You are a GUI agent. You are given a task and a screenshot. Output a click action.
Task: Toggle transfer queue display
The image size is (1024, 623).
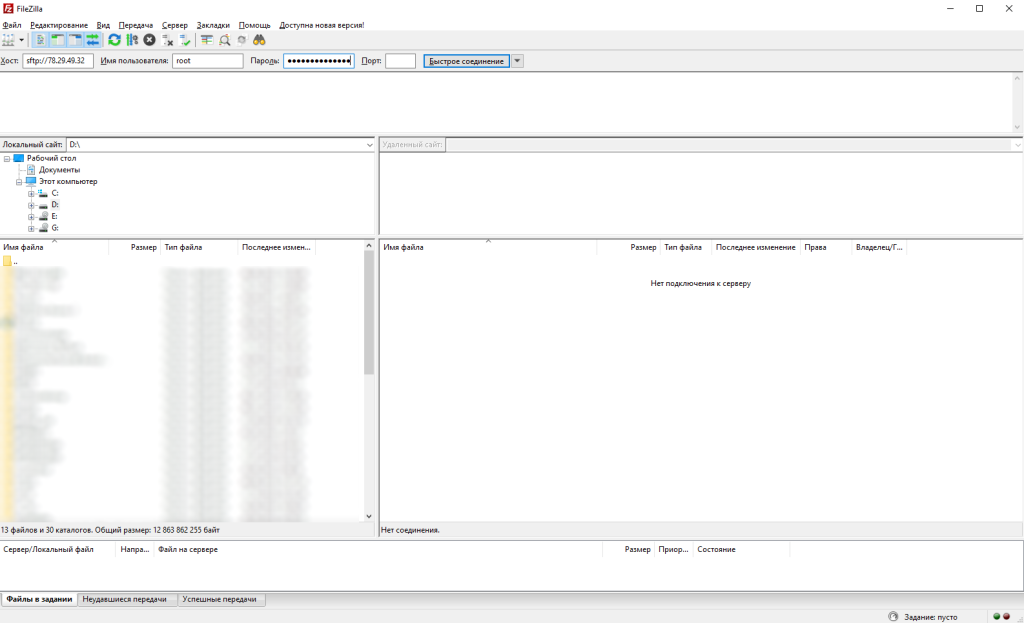93,40
